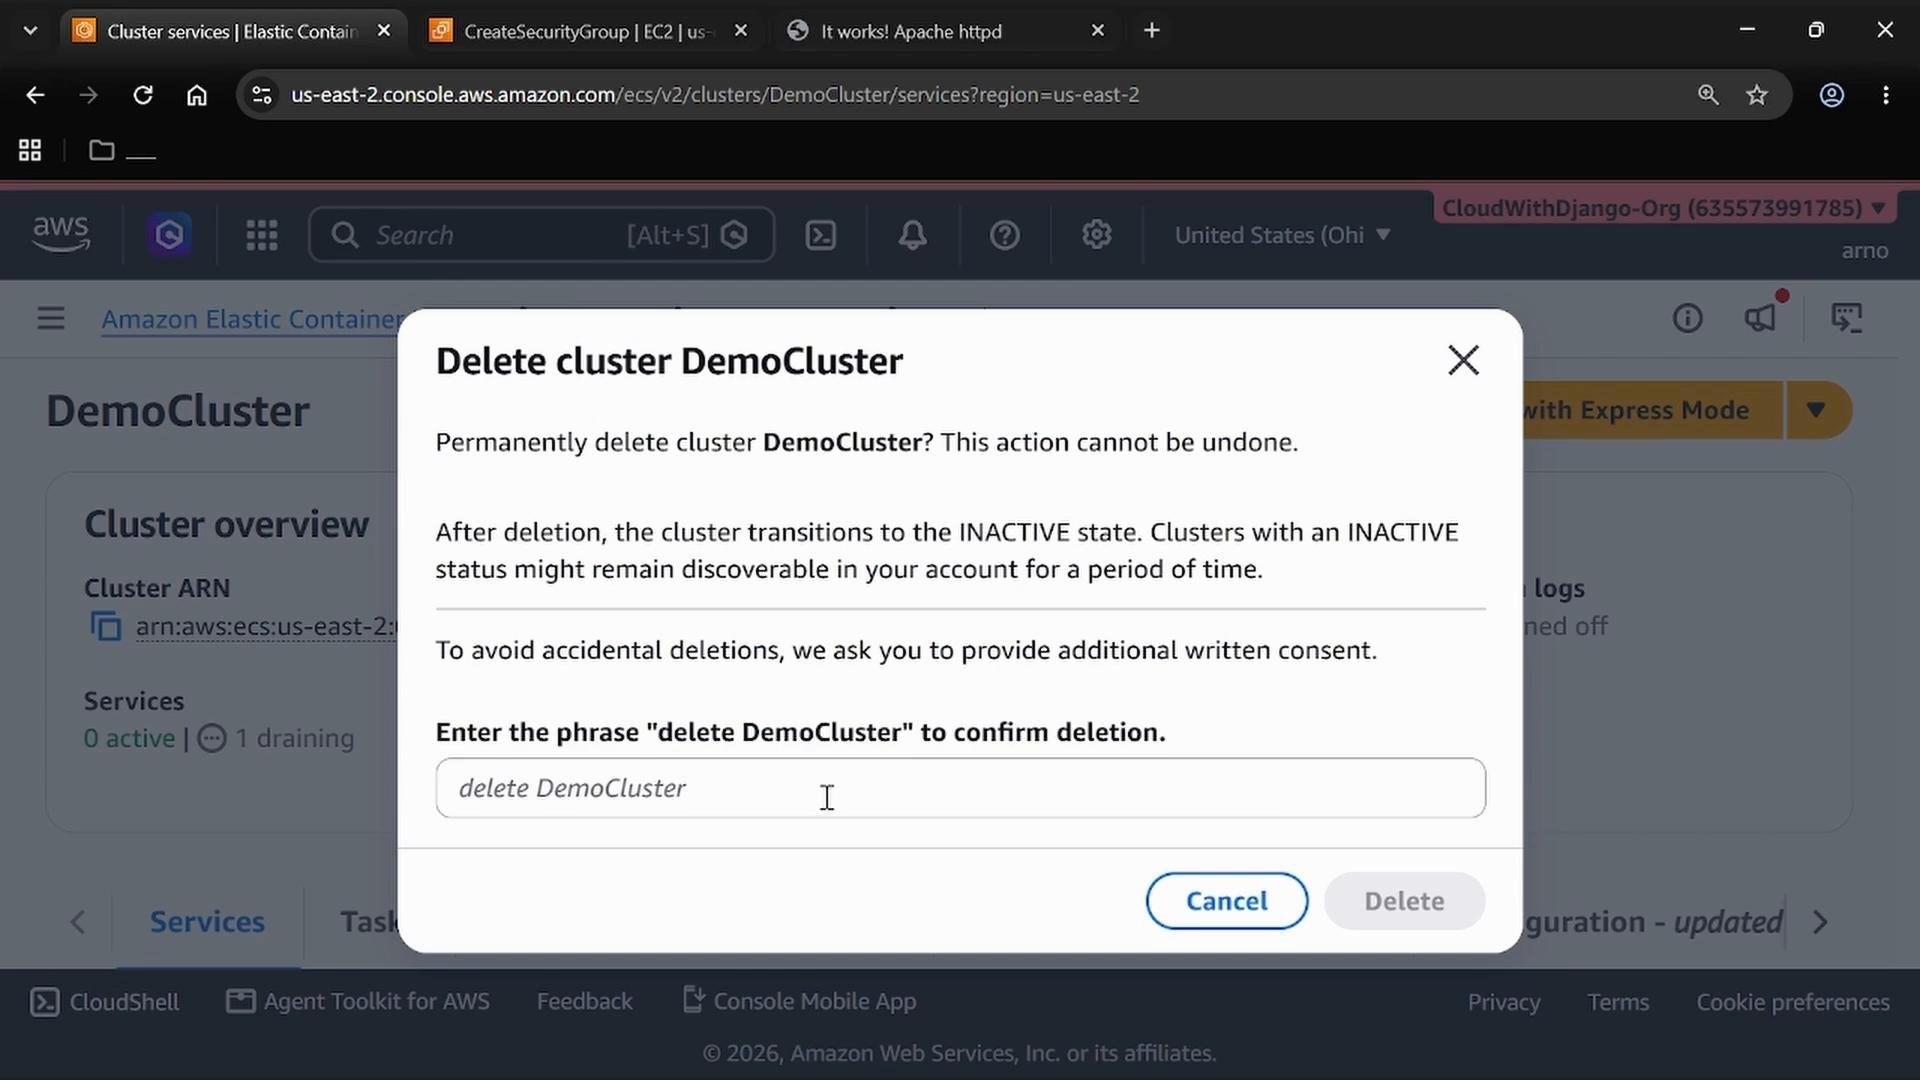Screen dimensions: 1920x1080
Task: Go to the browser home page
Action: click(197, 95)
